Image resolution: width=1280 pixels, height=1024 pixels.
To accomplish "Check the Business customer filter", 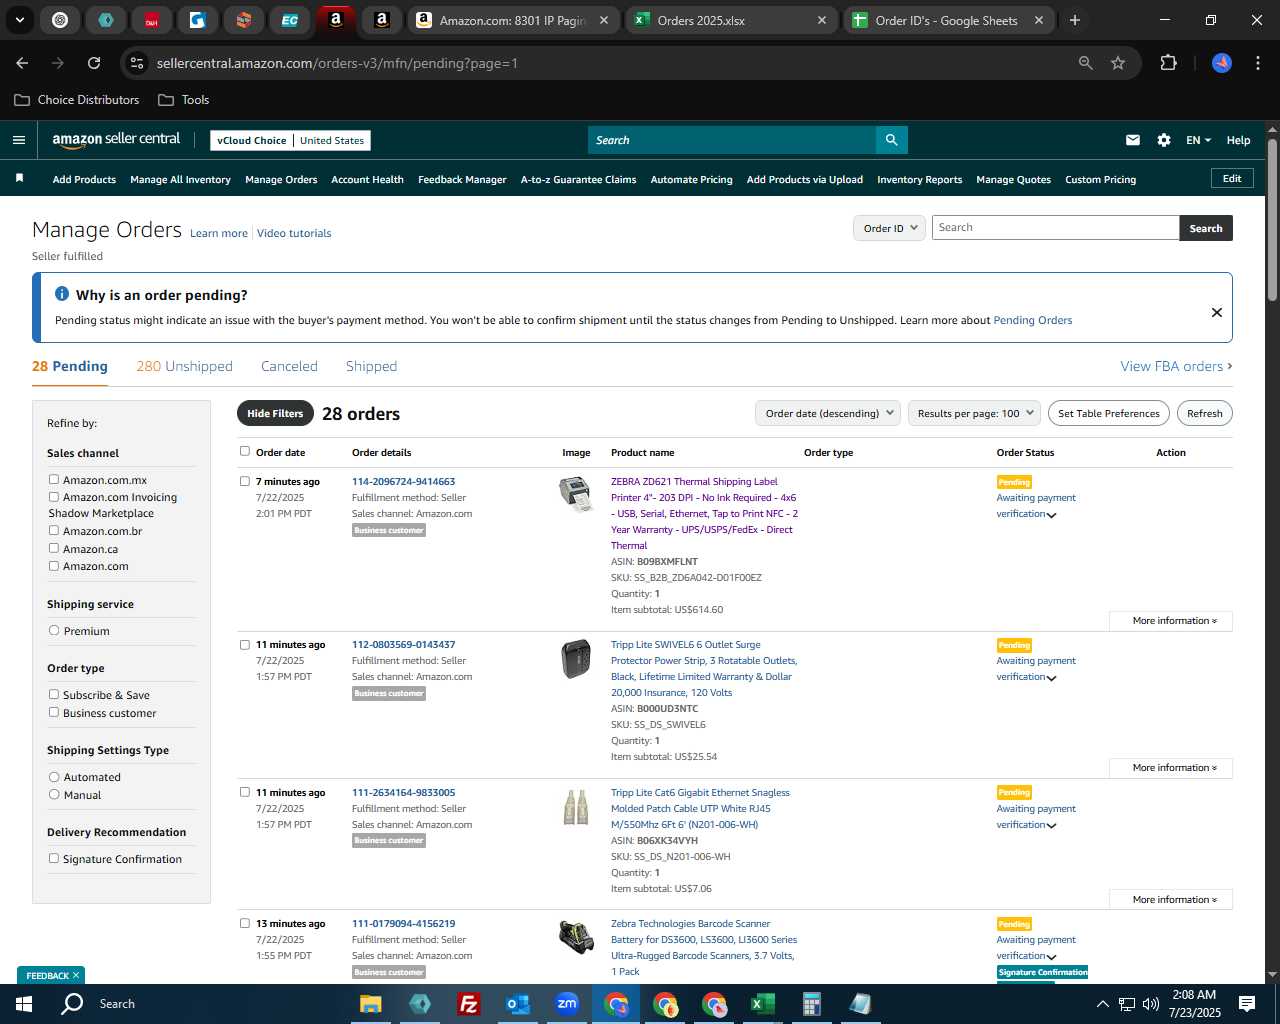I will [54, 713].
